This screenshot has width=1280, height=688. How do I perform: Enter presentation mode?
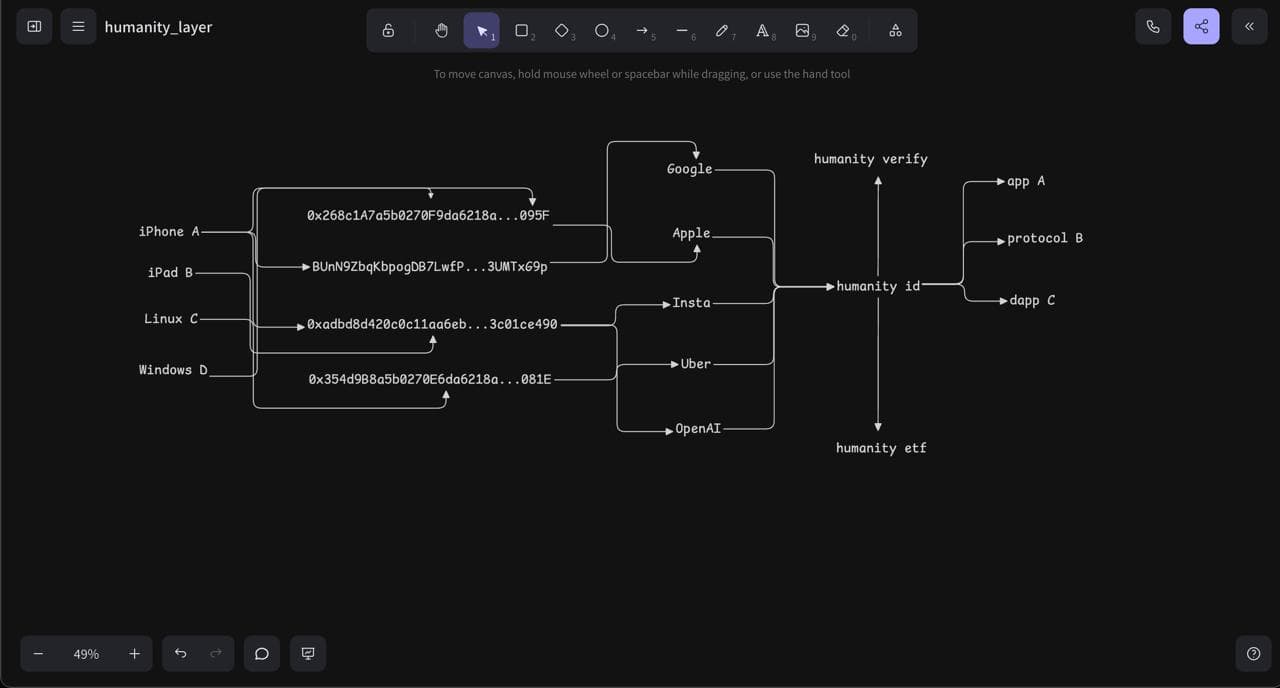click(x=307, y=653)
